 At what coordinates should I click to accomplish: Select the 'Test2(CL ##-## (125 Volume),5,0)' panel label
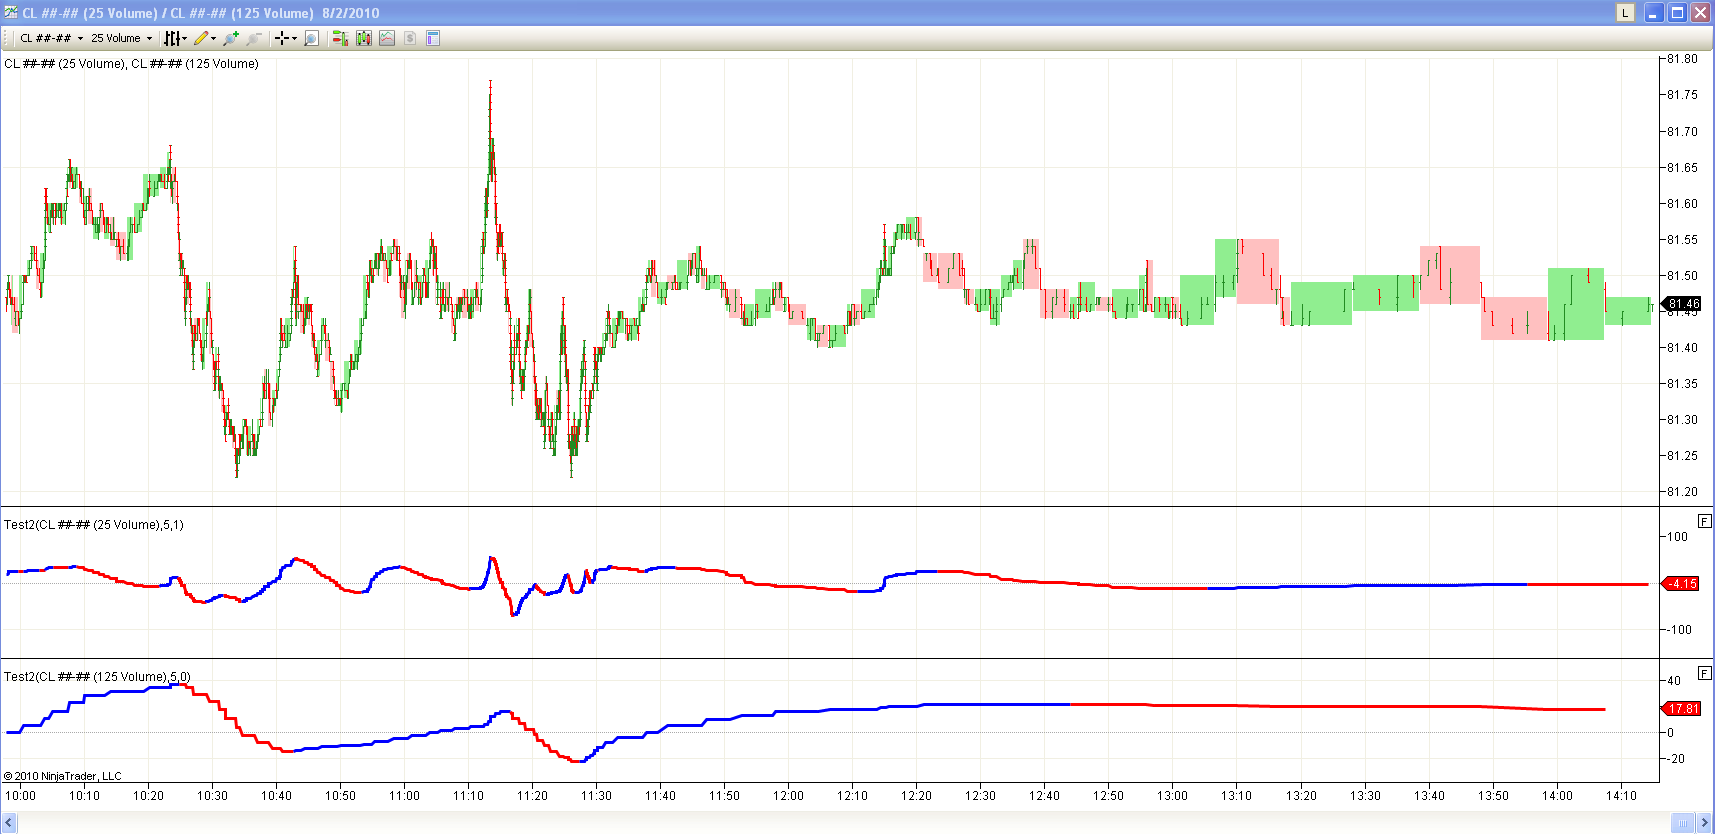[x=97, y=677]
